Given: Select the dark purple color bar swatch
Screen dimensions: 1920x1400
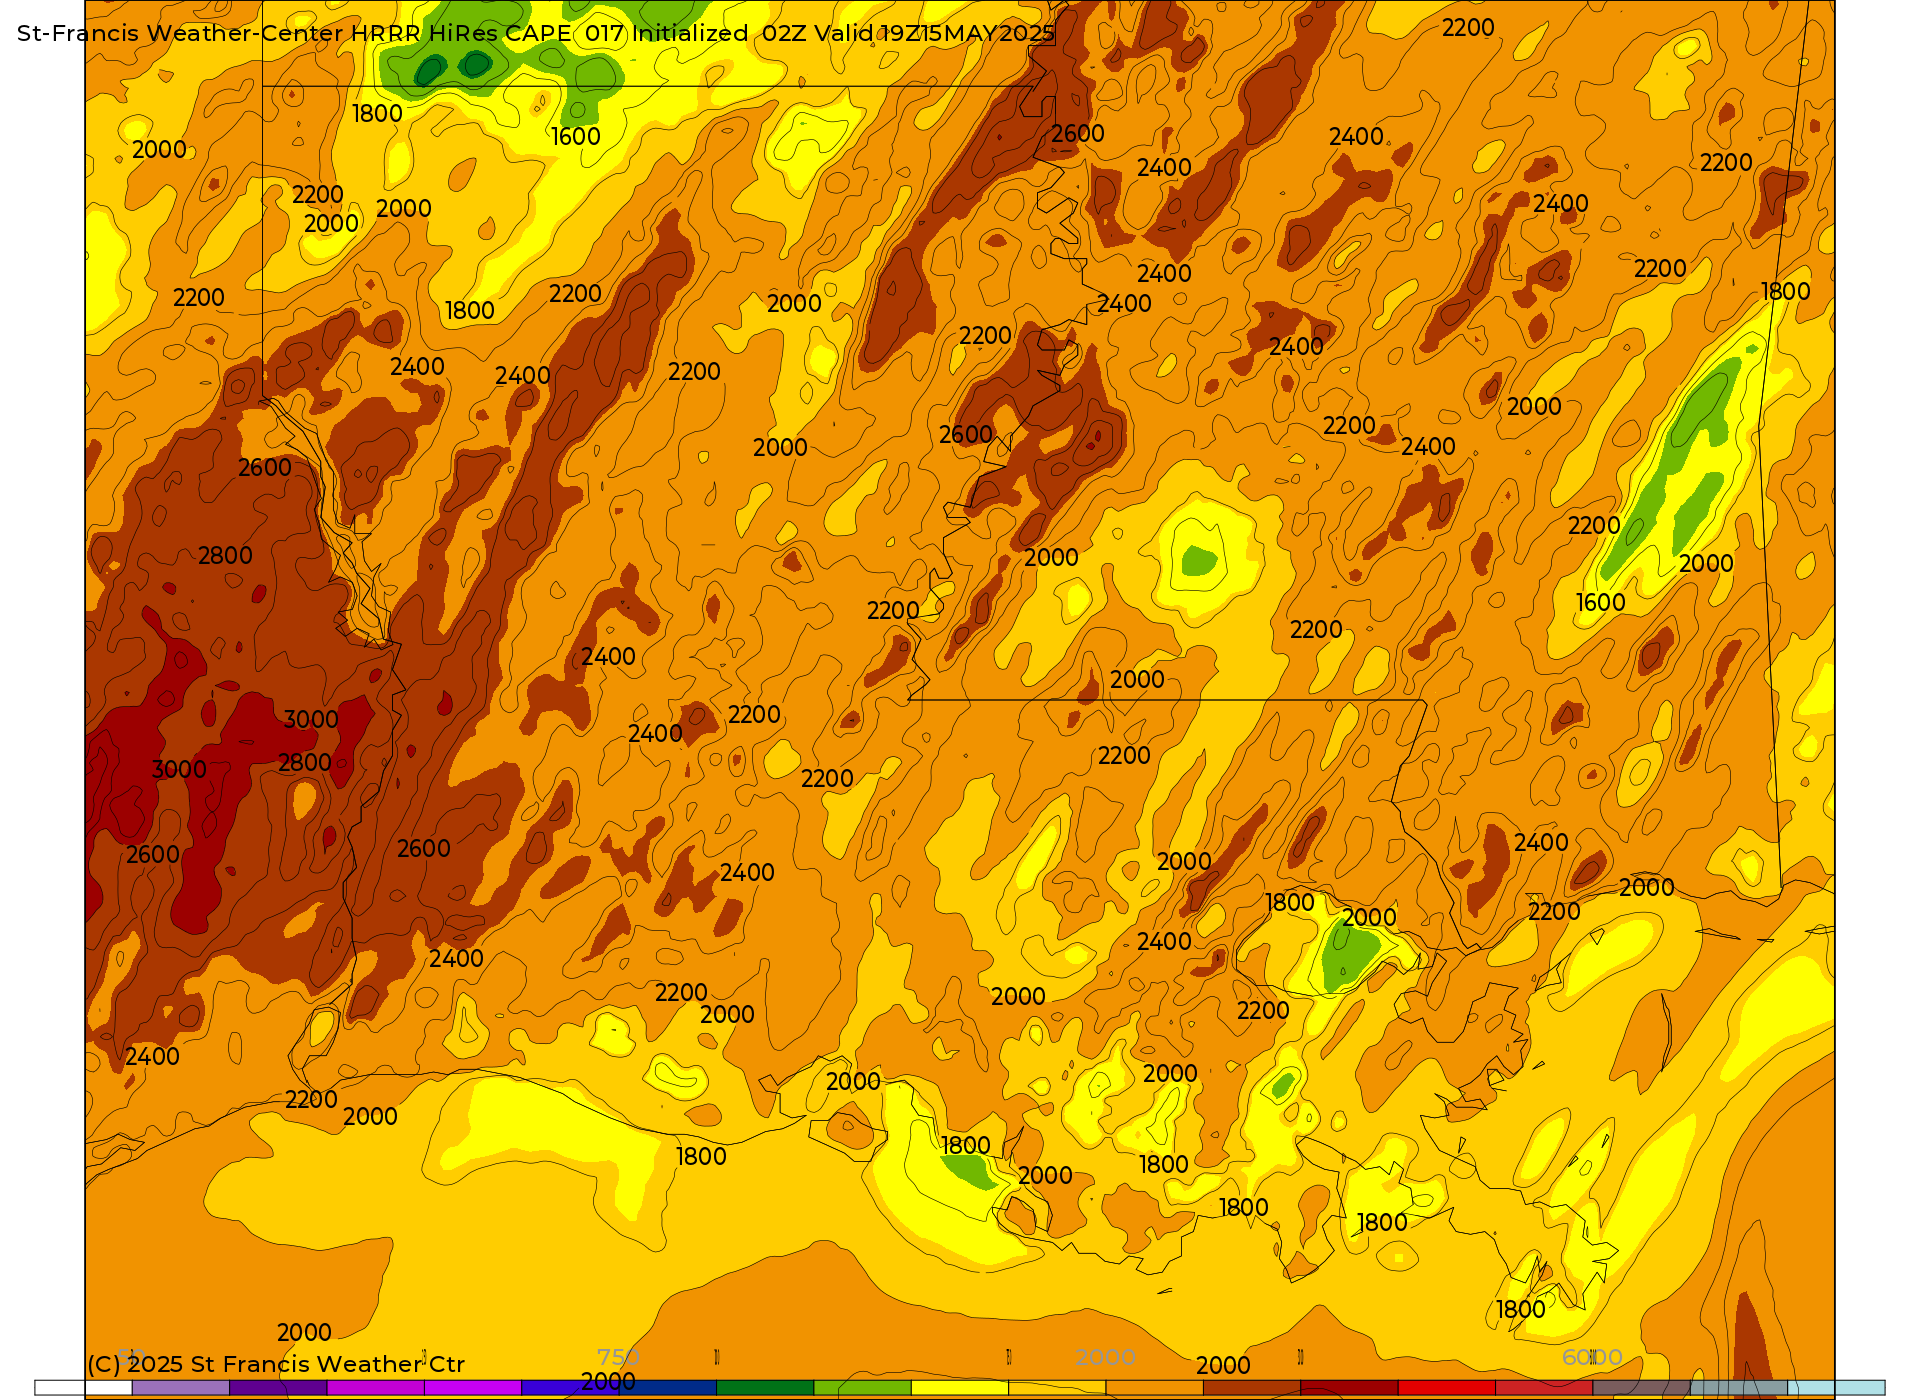Looking at the screenshot, I should [278, 1387].
